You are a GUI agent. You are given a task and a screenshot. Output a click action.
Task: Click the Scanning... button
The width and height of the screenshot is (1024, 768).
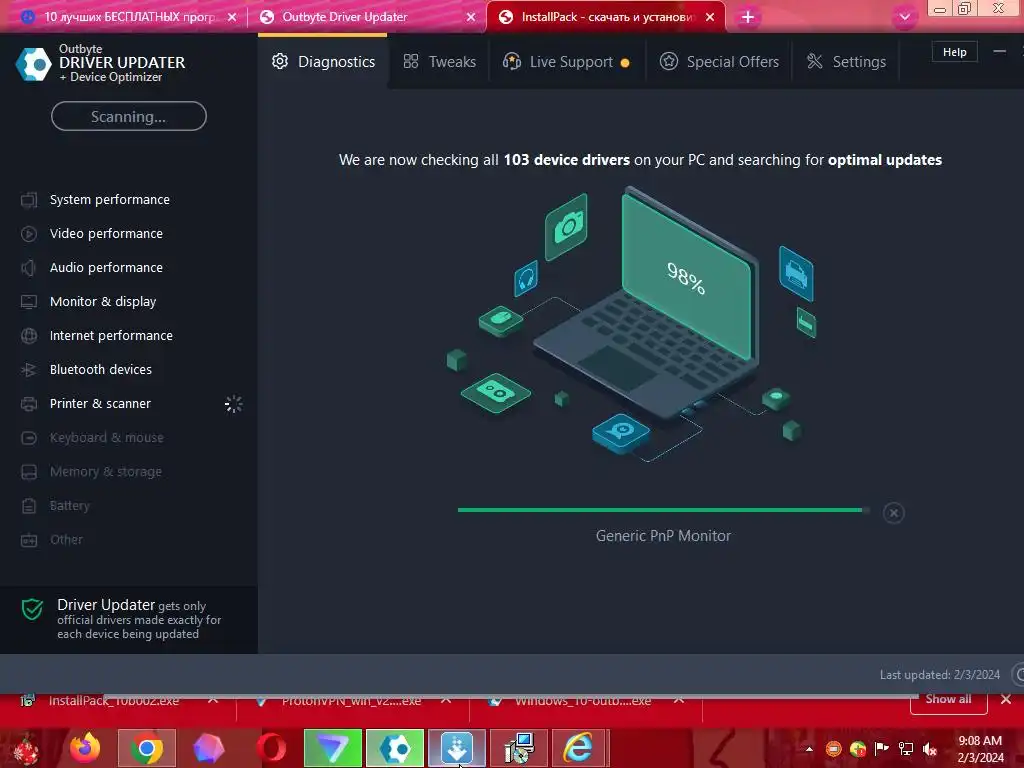129,116
